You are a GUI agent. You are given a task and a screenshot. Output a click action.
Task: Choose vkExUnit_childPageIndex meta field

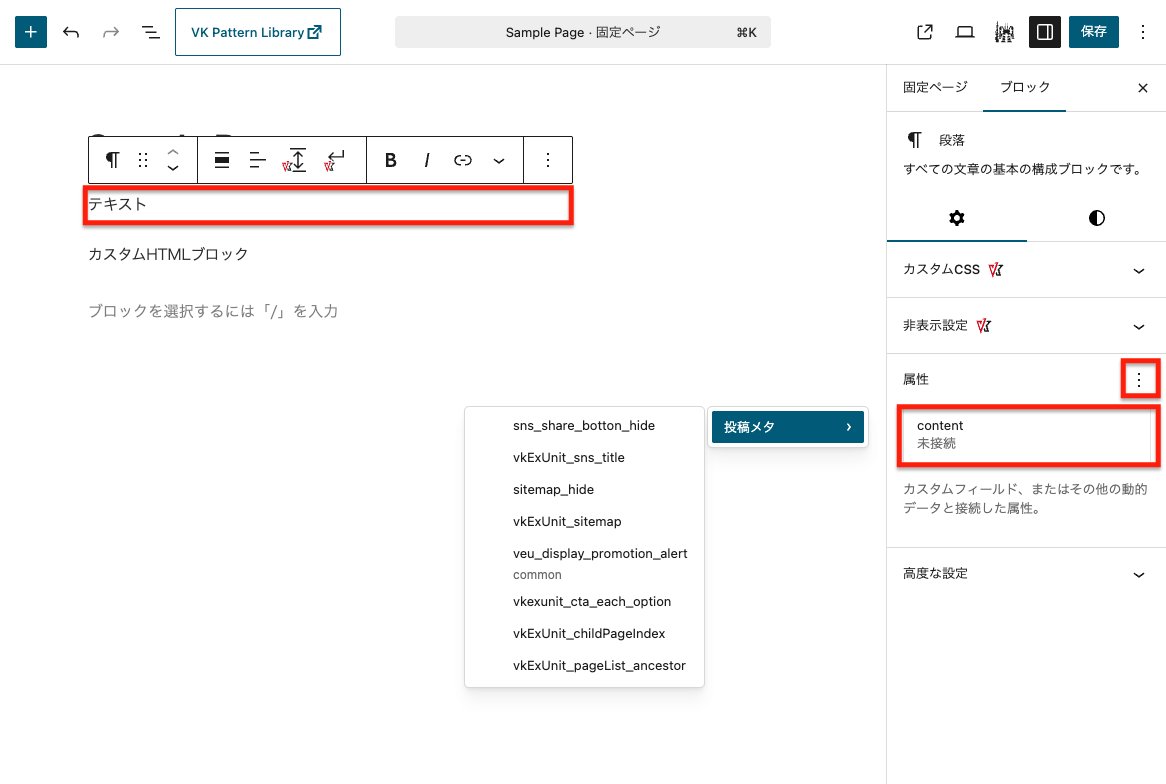(584, 634)
